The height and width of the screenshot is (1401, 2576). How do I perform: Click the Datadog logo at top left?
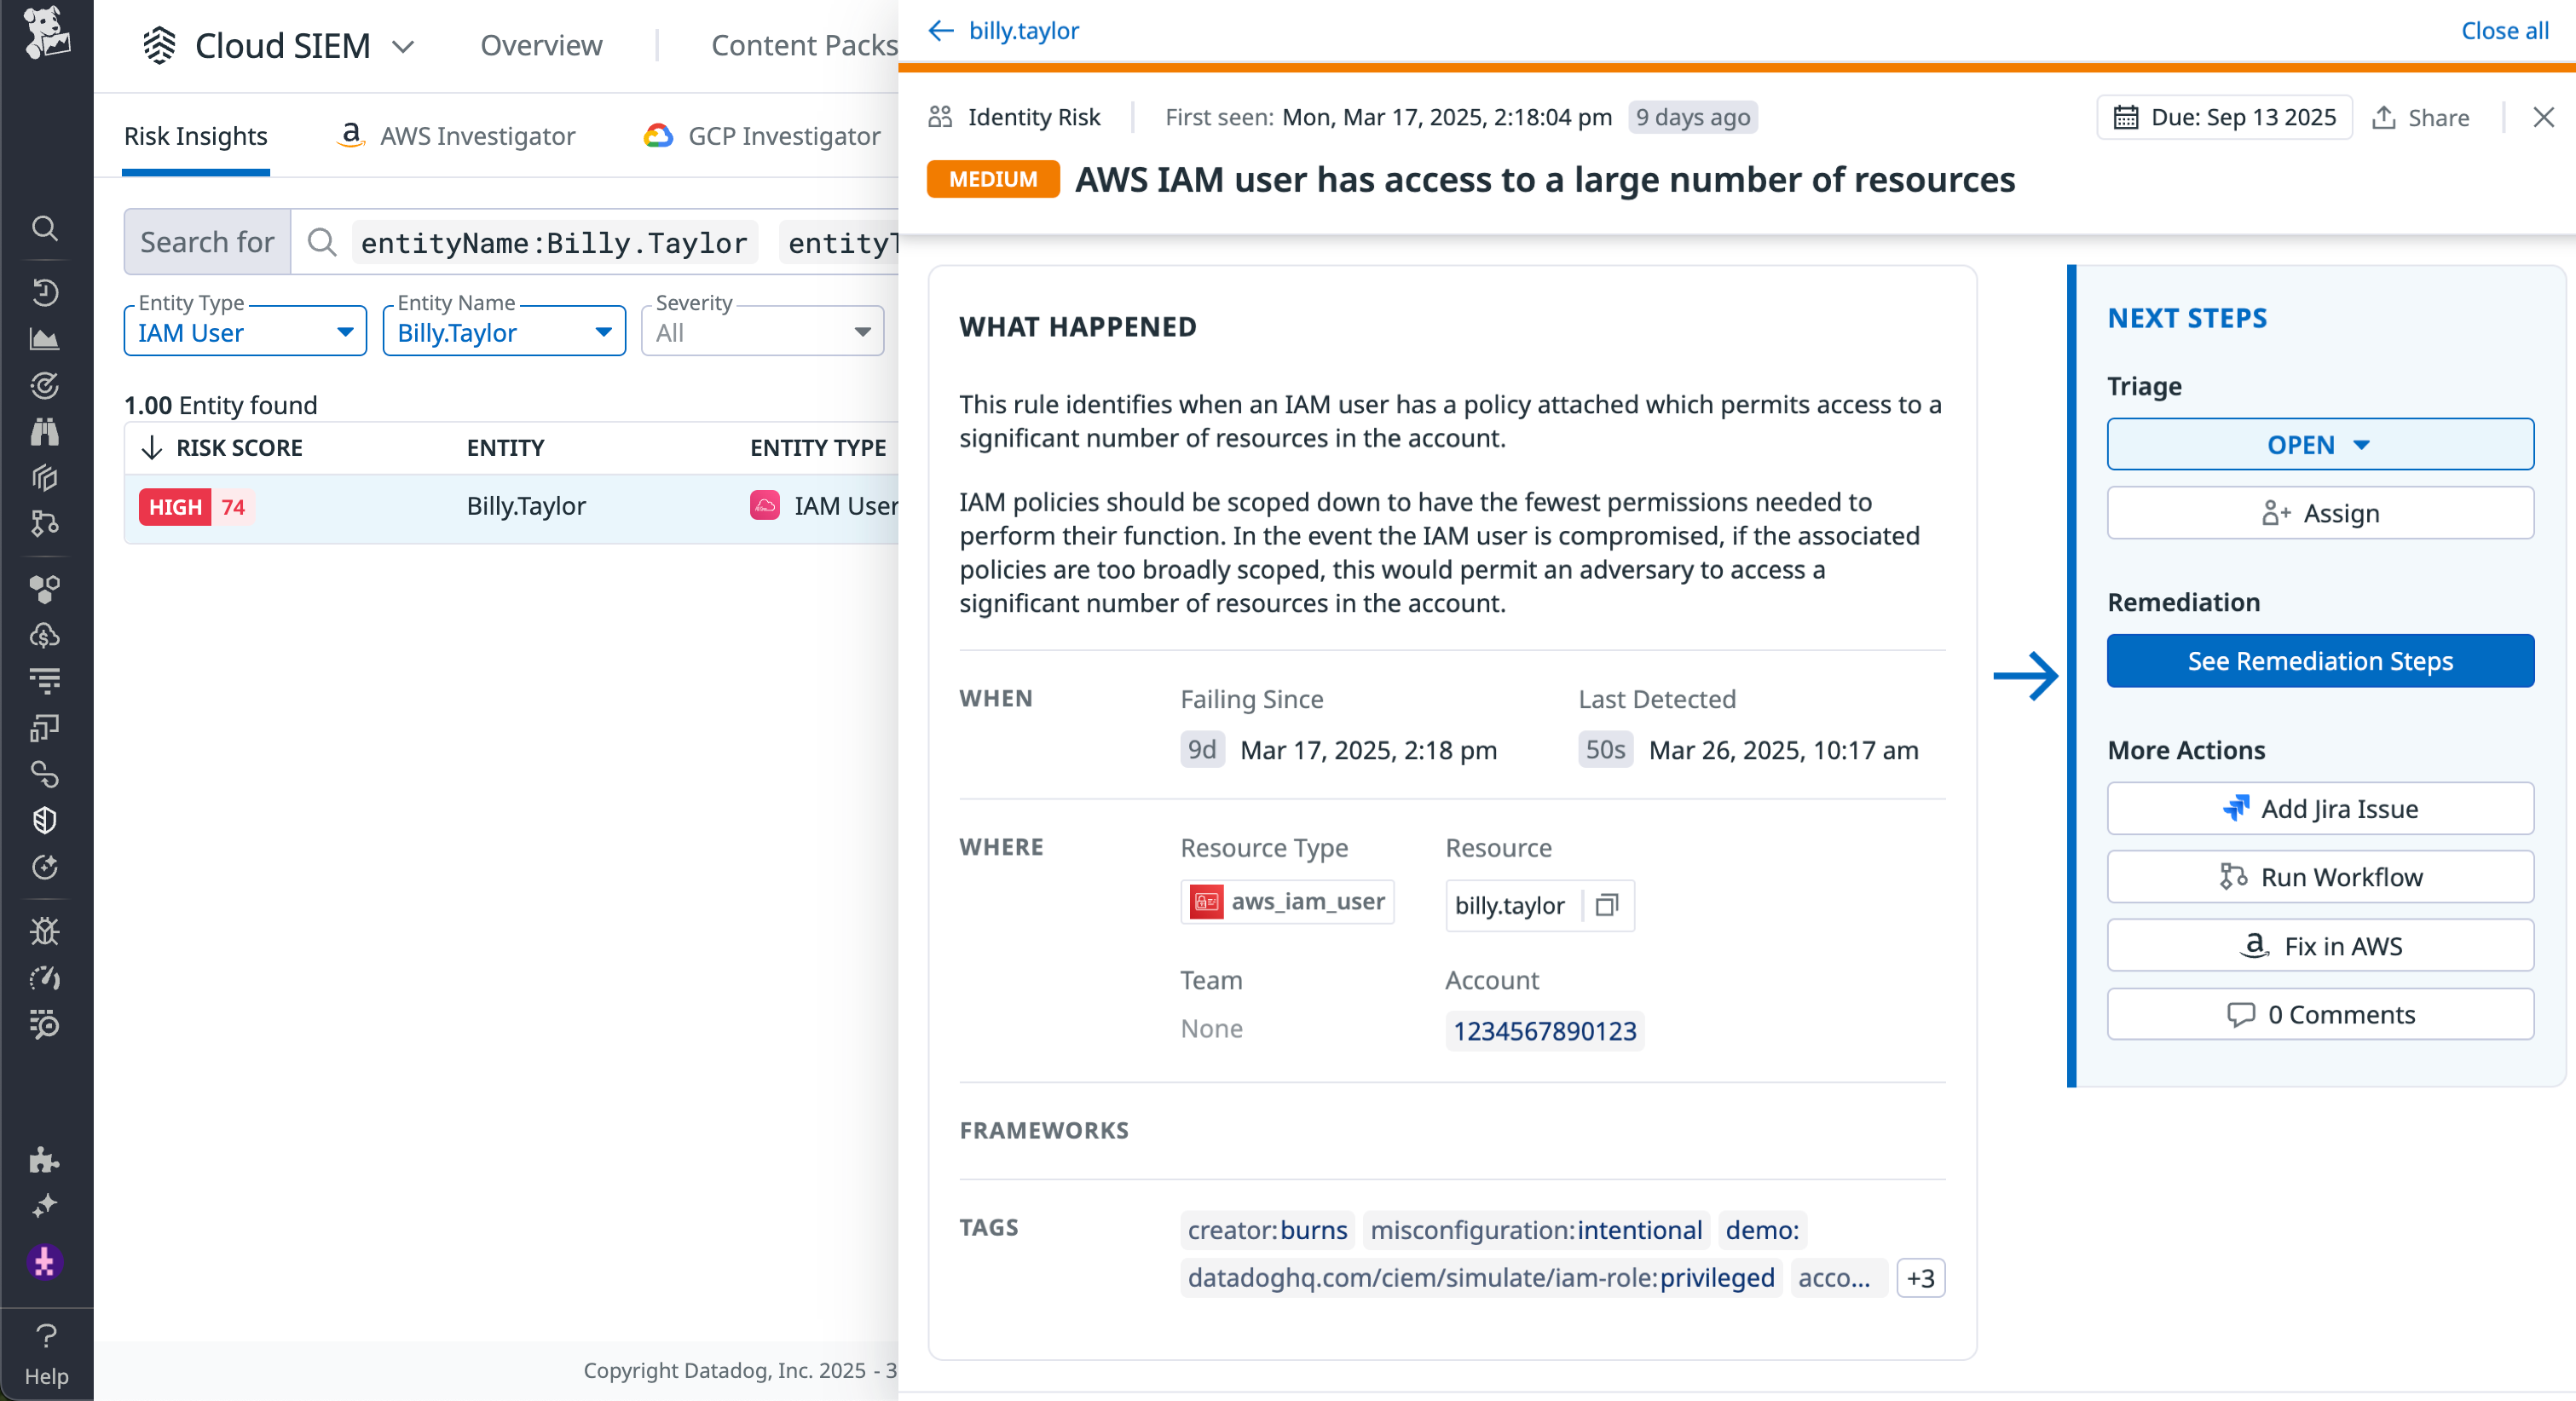pyautogui.click(x=45, y=33)
